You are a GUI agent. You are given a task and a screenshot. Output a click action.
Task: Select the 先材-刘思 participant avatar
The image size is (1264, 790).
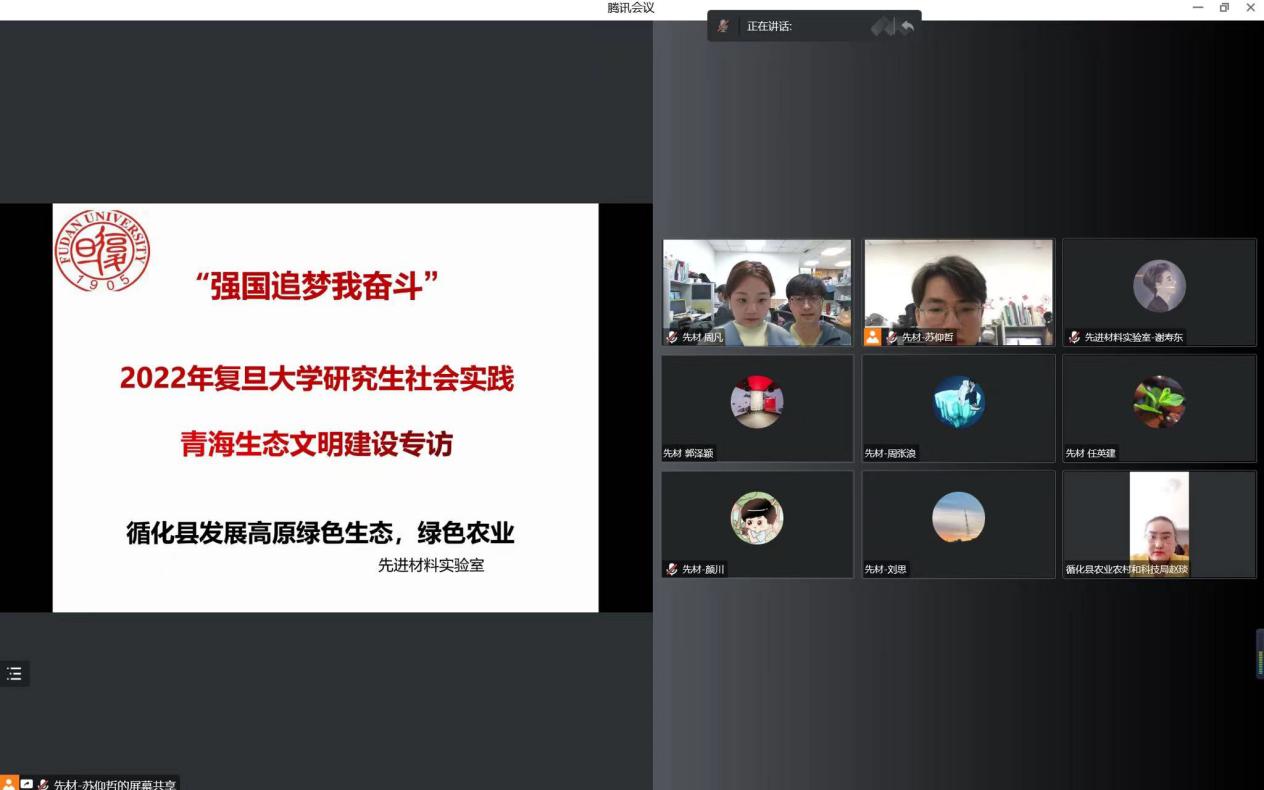[958, 518]
